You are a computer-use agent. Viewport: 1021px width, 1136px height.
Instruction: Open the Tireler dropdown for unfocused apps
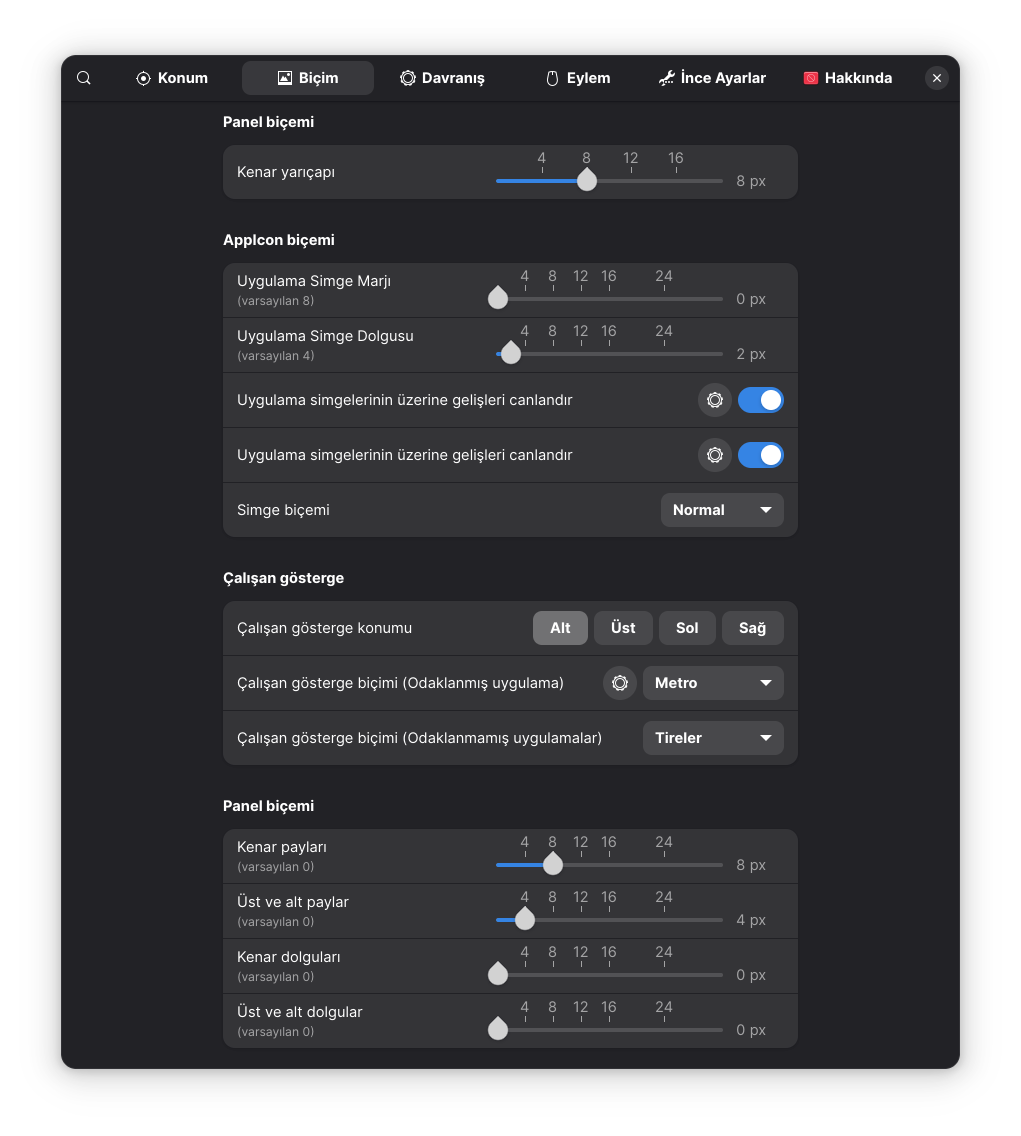pos(713,738)
